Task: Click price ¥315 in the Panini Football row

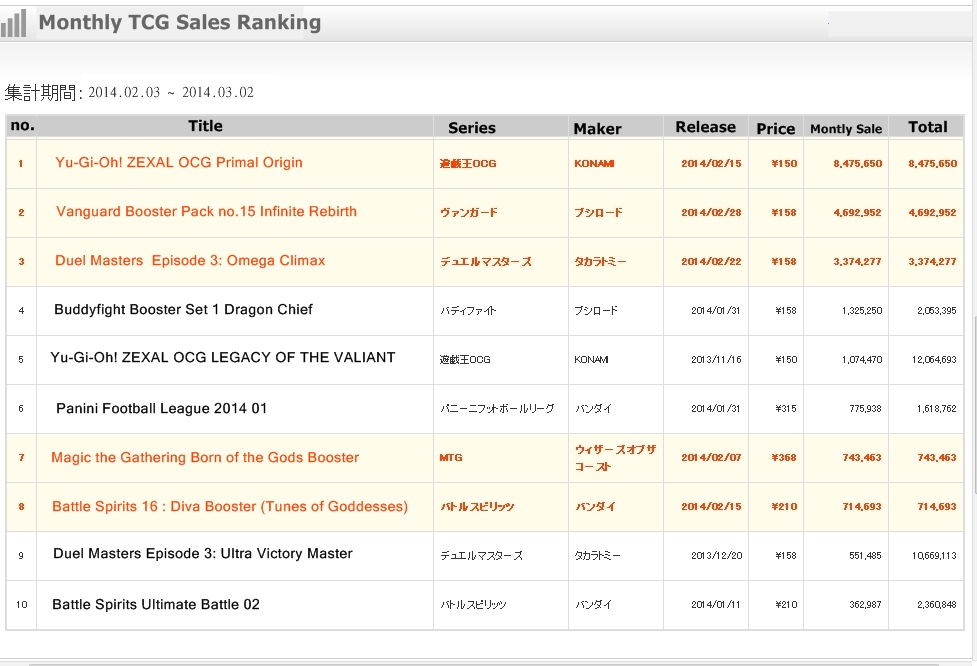Action: coord(786,409)
